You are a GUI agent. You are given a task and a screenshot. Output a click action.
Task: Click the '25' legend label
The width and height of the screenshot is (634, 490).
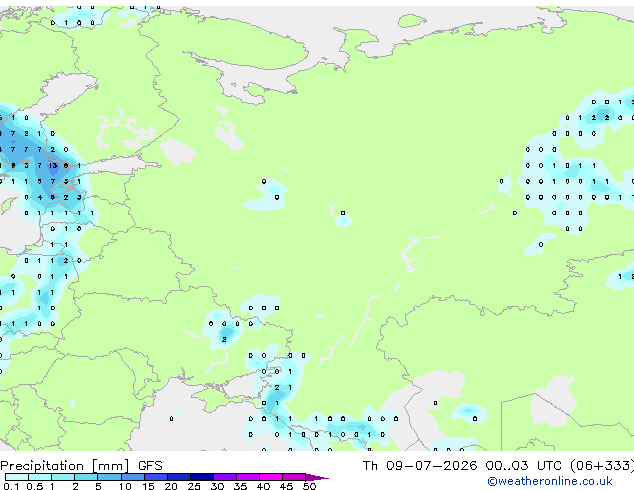[x=194, y=486]
